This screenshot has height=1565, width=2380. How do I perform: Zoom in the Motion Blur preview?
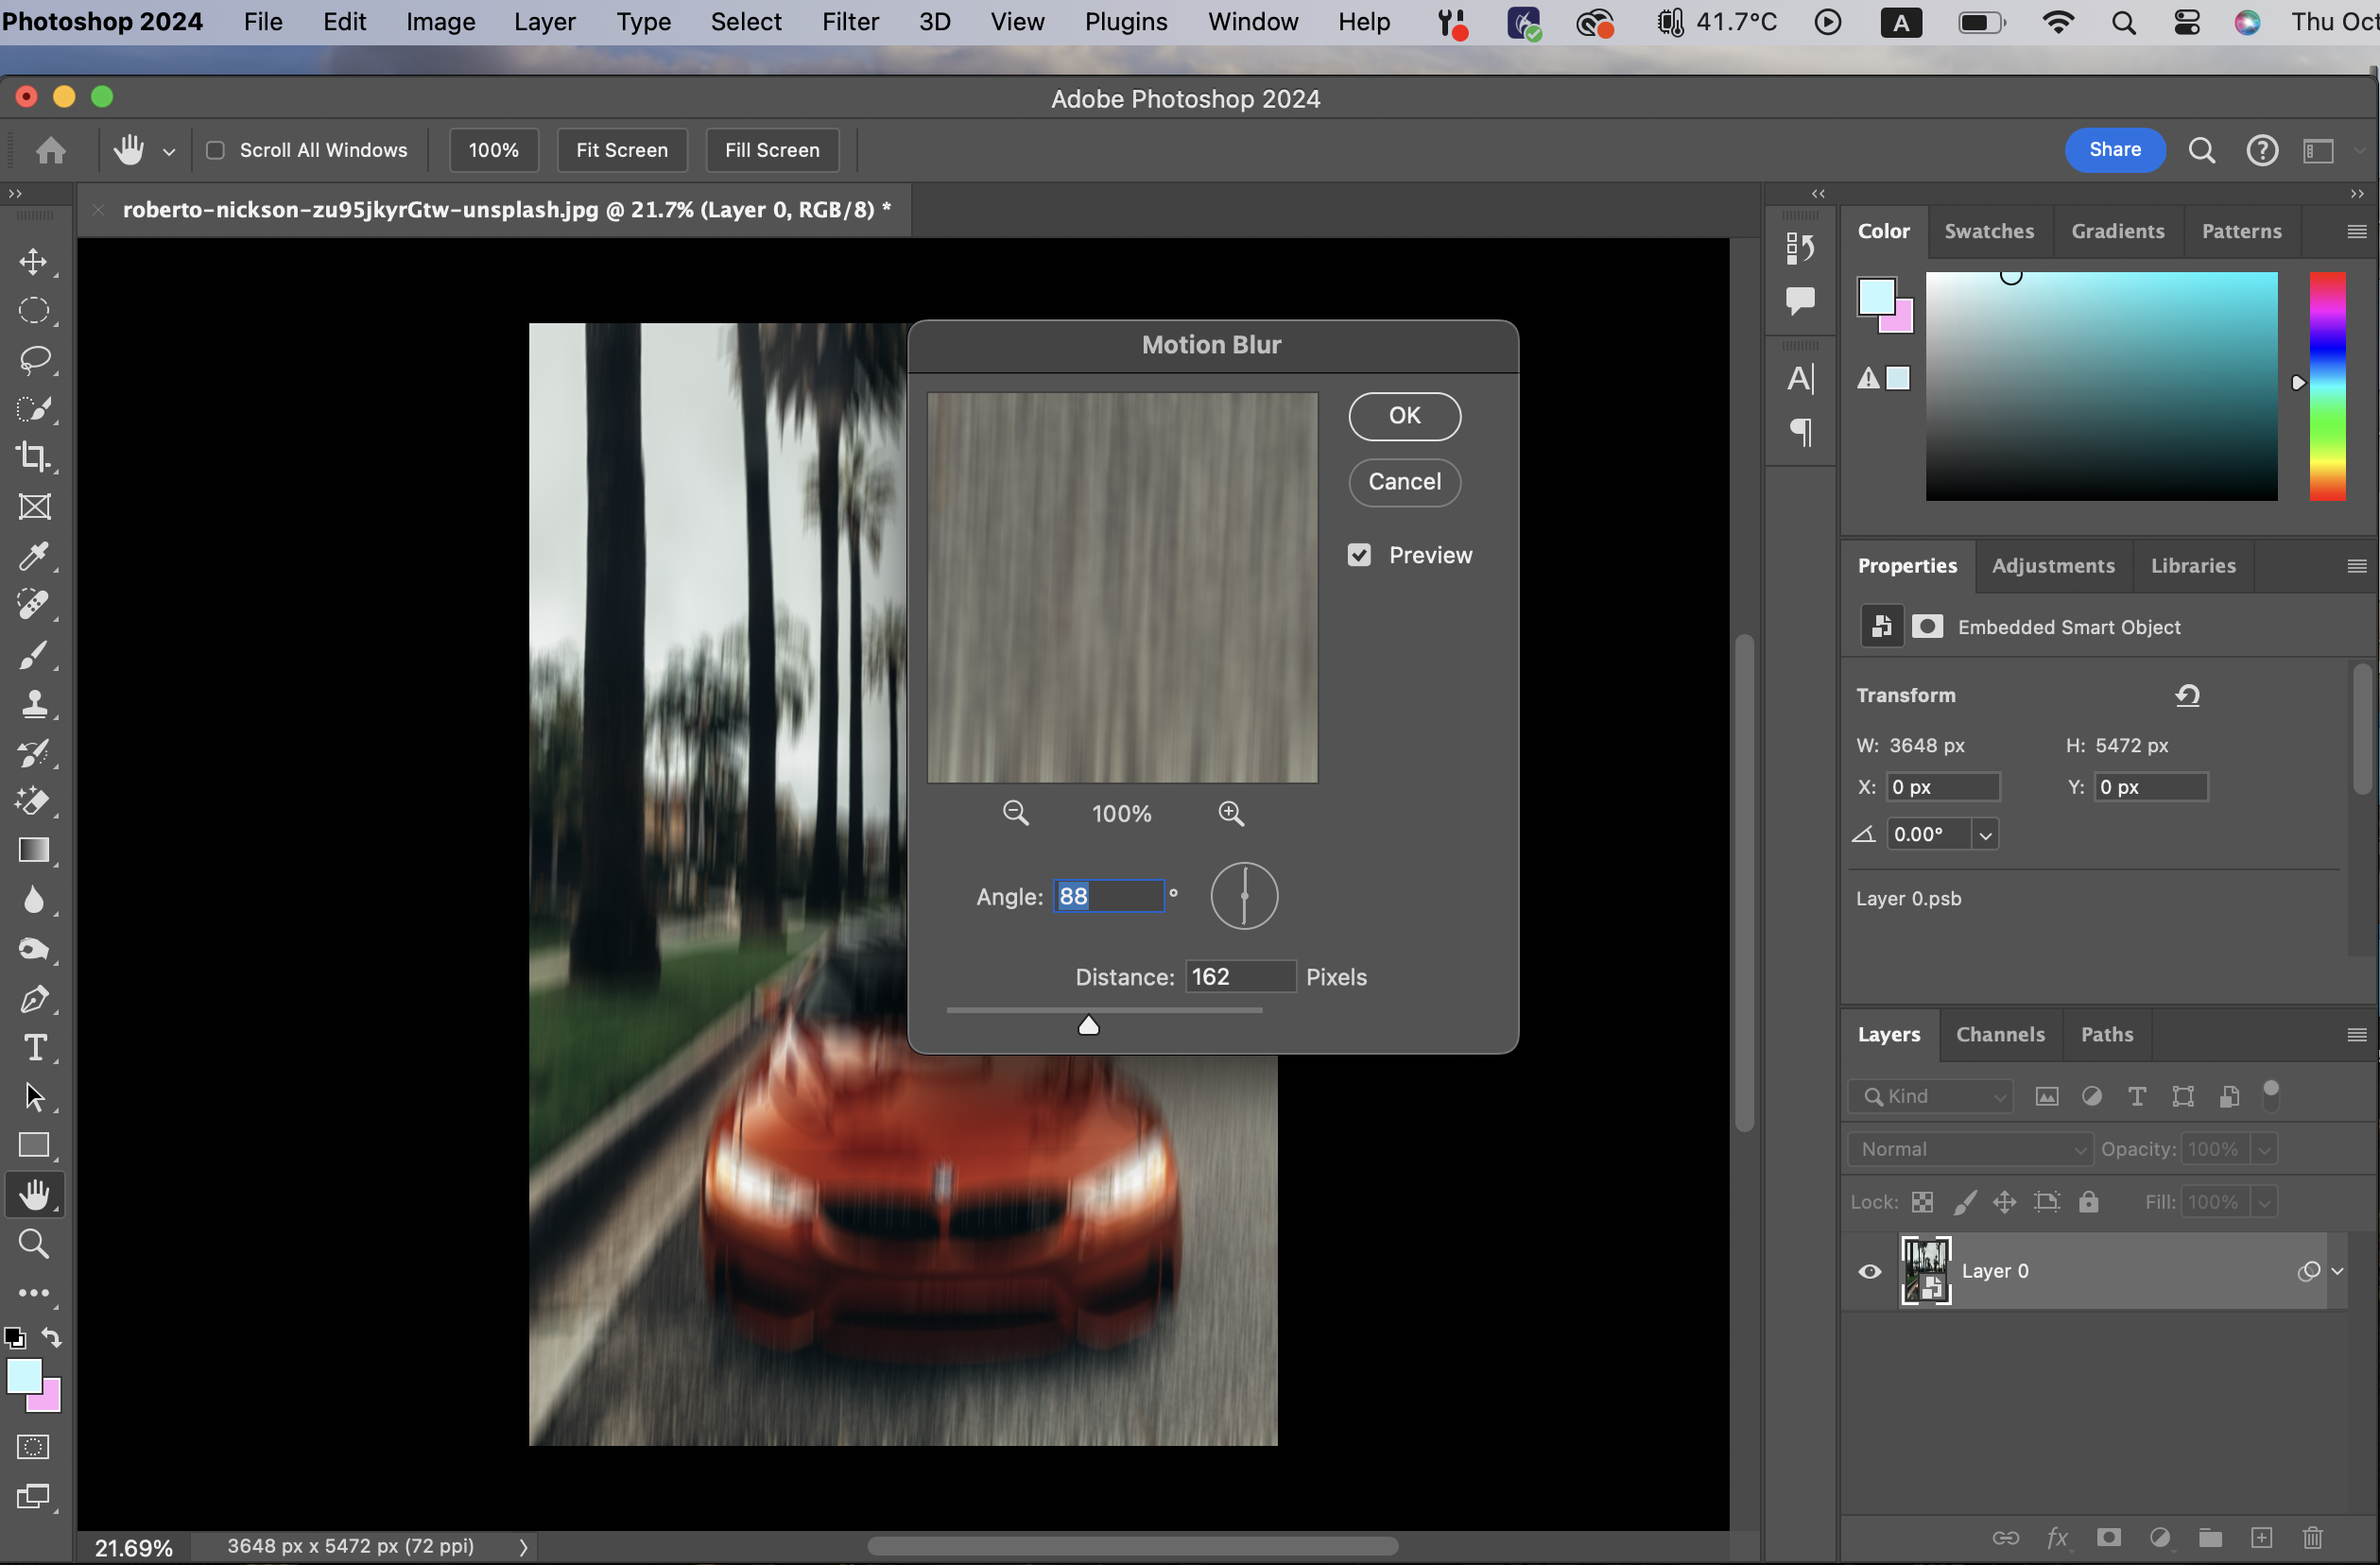[1231, 813]
